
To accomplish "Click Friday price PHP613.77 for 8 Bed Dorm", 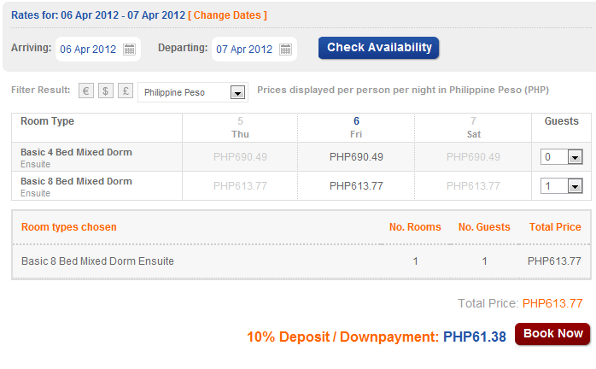I will (356, 186).
